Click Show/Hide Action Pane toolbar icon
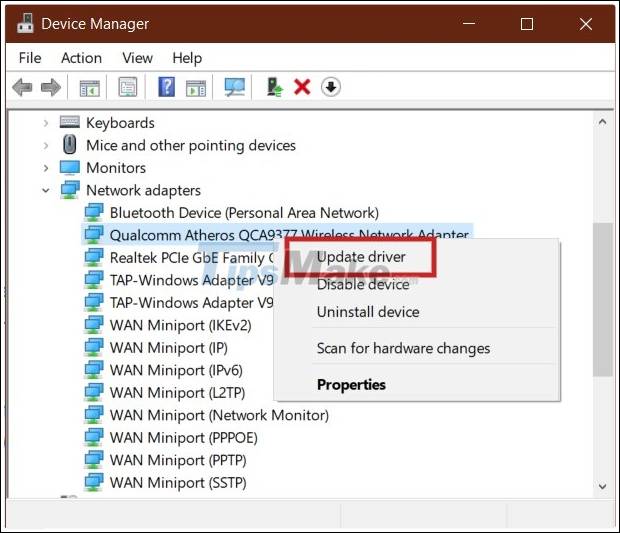620x533 pixels. 196,87
